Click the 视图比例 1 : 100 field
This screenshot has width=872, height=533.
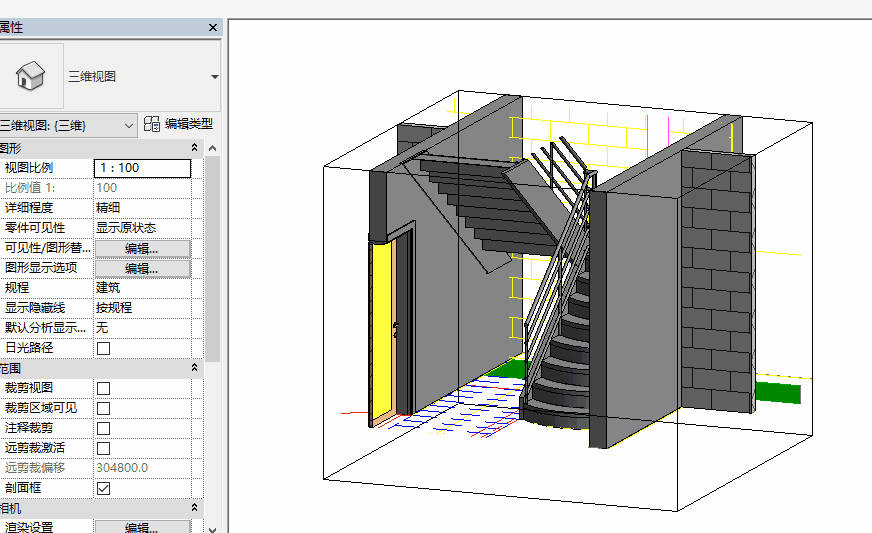[142, 168]
